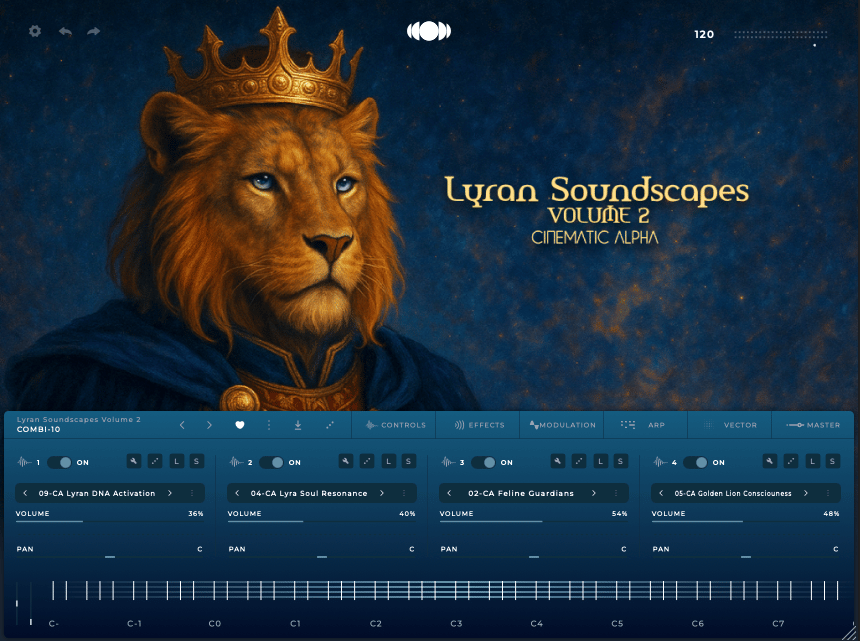The width and height of the screenshot is (860, 641).
Task: Select next sound after Lyran DNA Activation
Action: click(x=170, y=493)
